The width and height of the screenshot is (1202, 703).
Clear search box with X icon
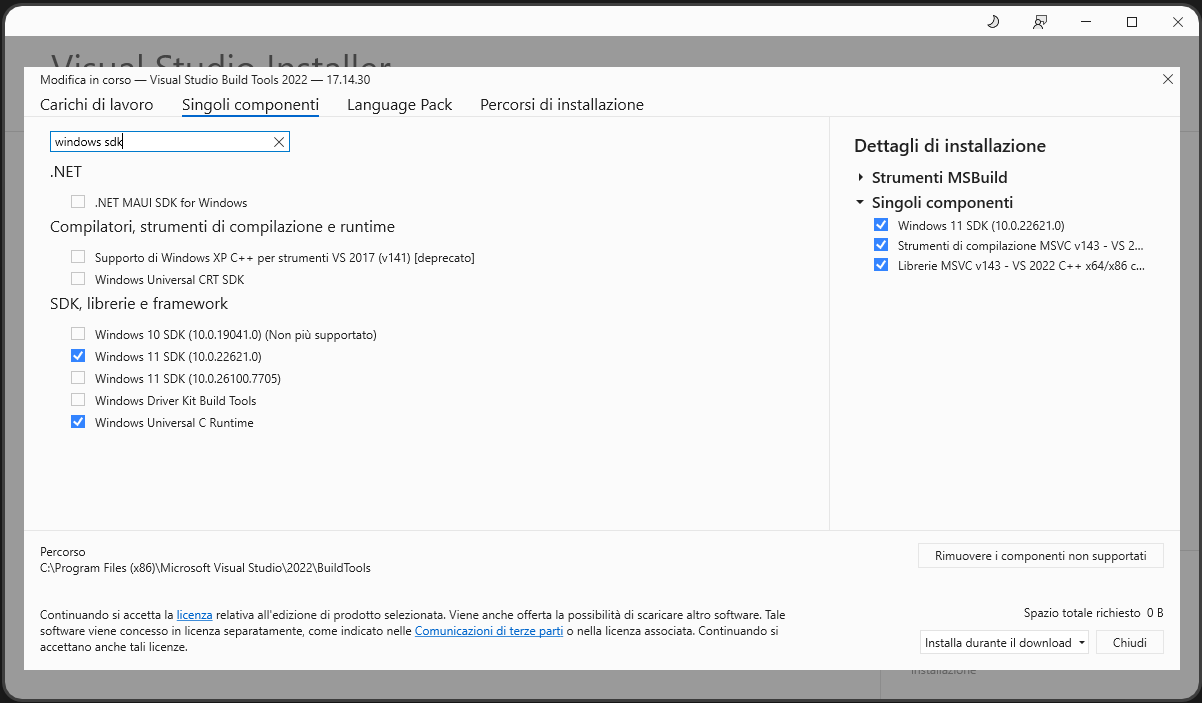[x=279, y=142]
